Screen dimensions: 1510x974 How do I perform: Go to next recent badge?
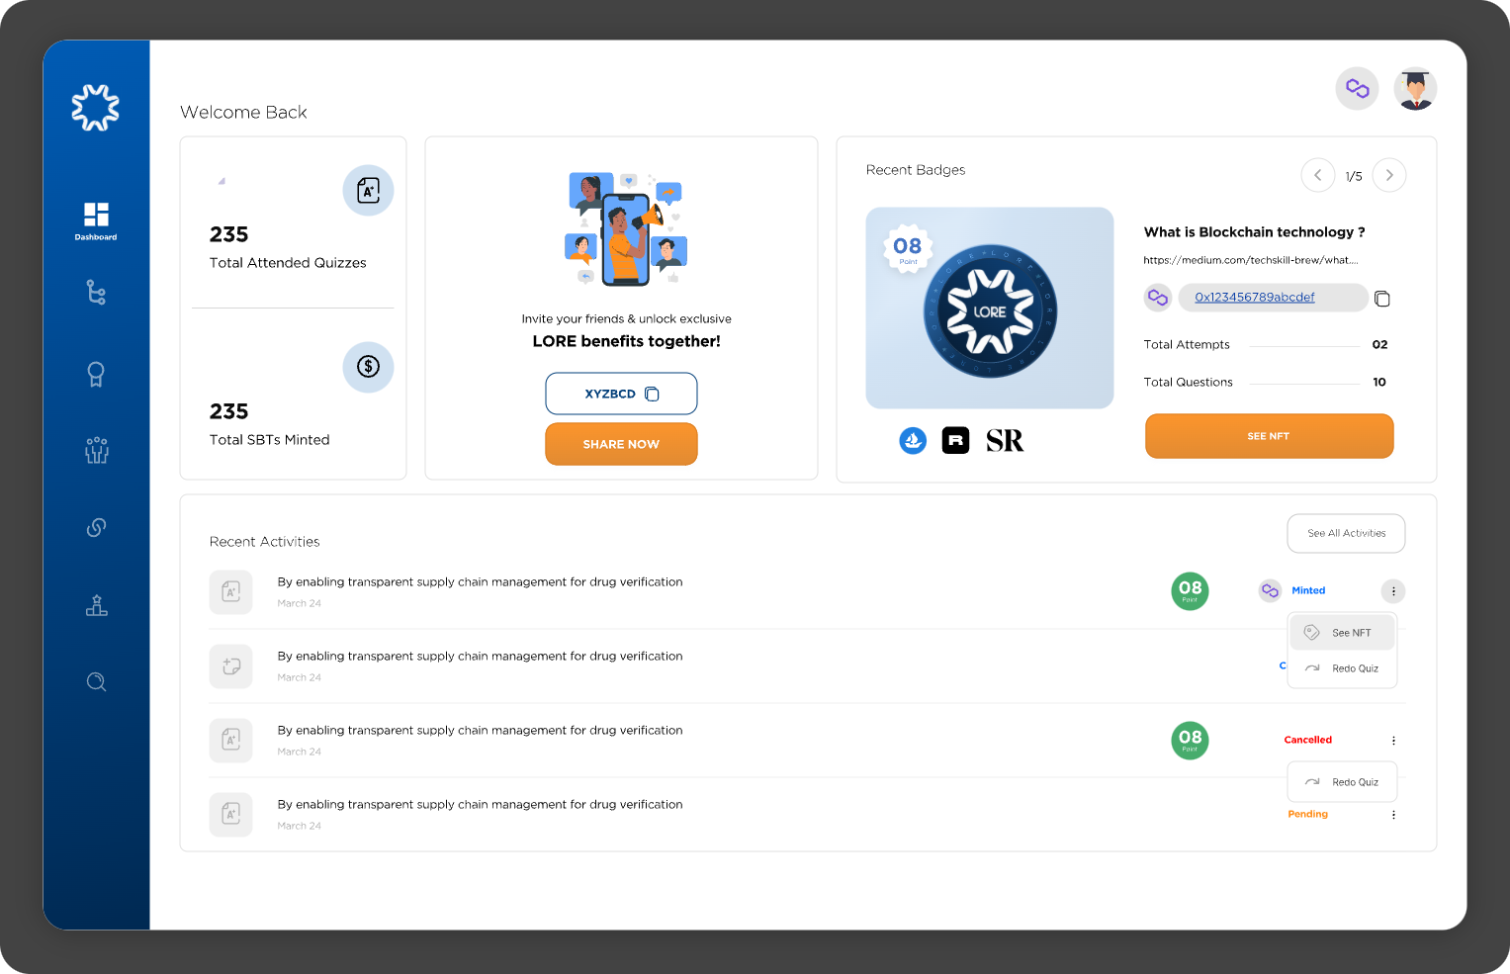(1389, 175)
